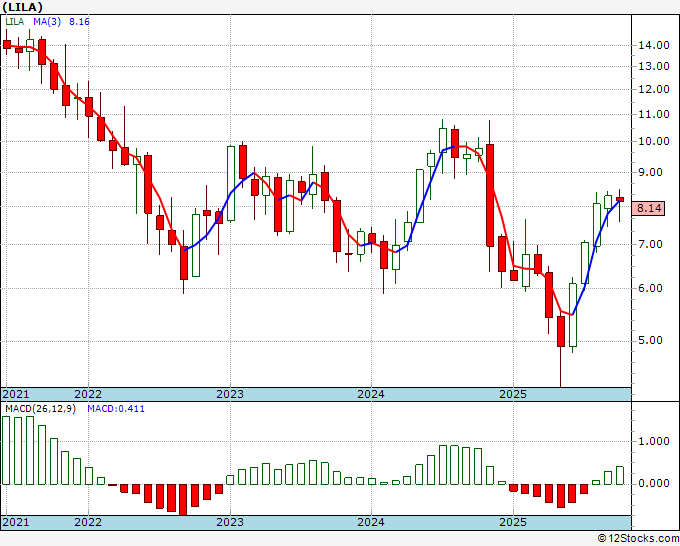680x546 pixels.
Task: Select the MACD:0.411 value readout
Action: coord(116,409)
